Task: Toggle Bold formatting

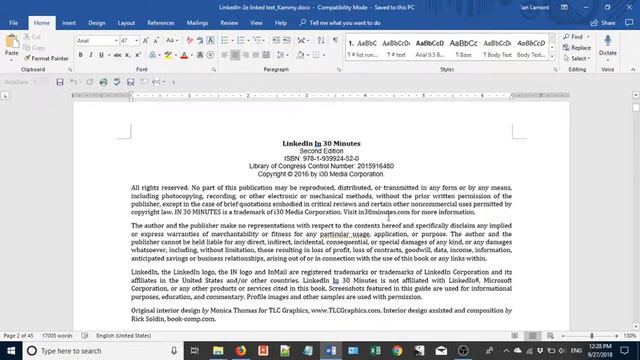Action: click(80, 55)
